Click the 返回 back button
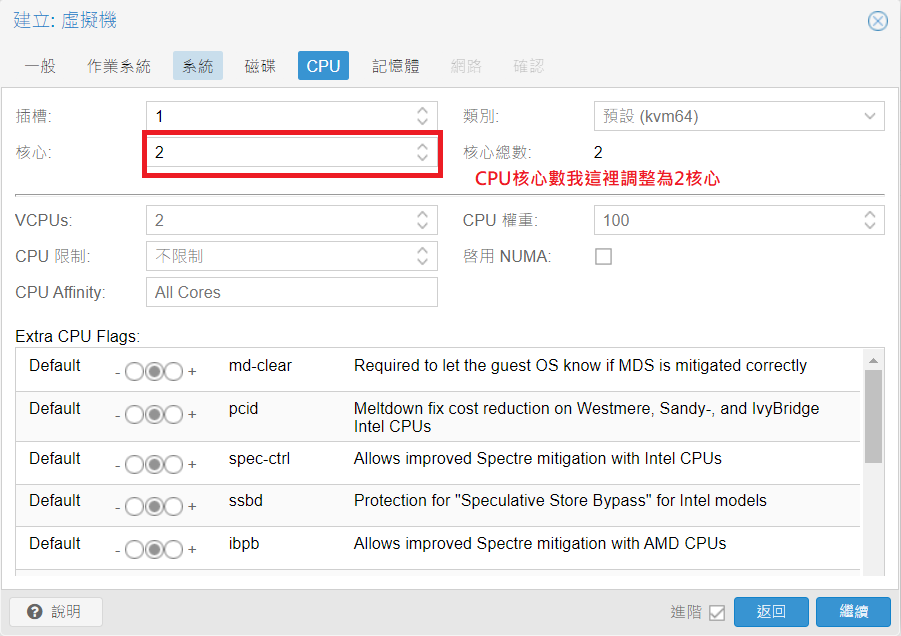The image size is (901, 636). 770,612
